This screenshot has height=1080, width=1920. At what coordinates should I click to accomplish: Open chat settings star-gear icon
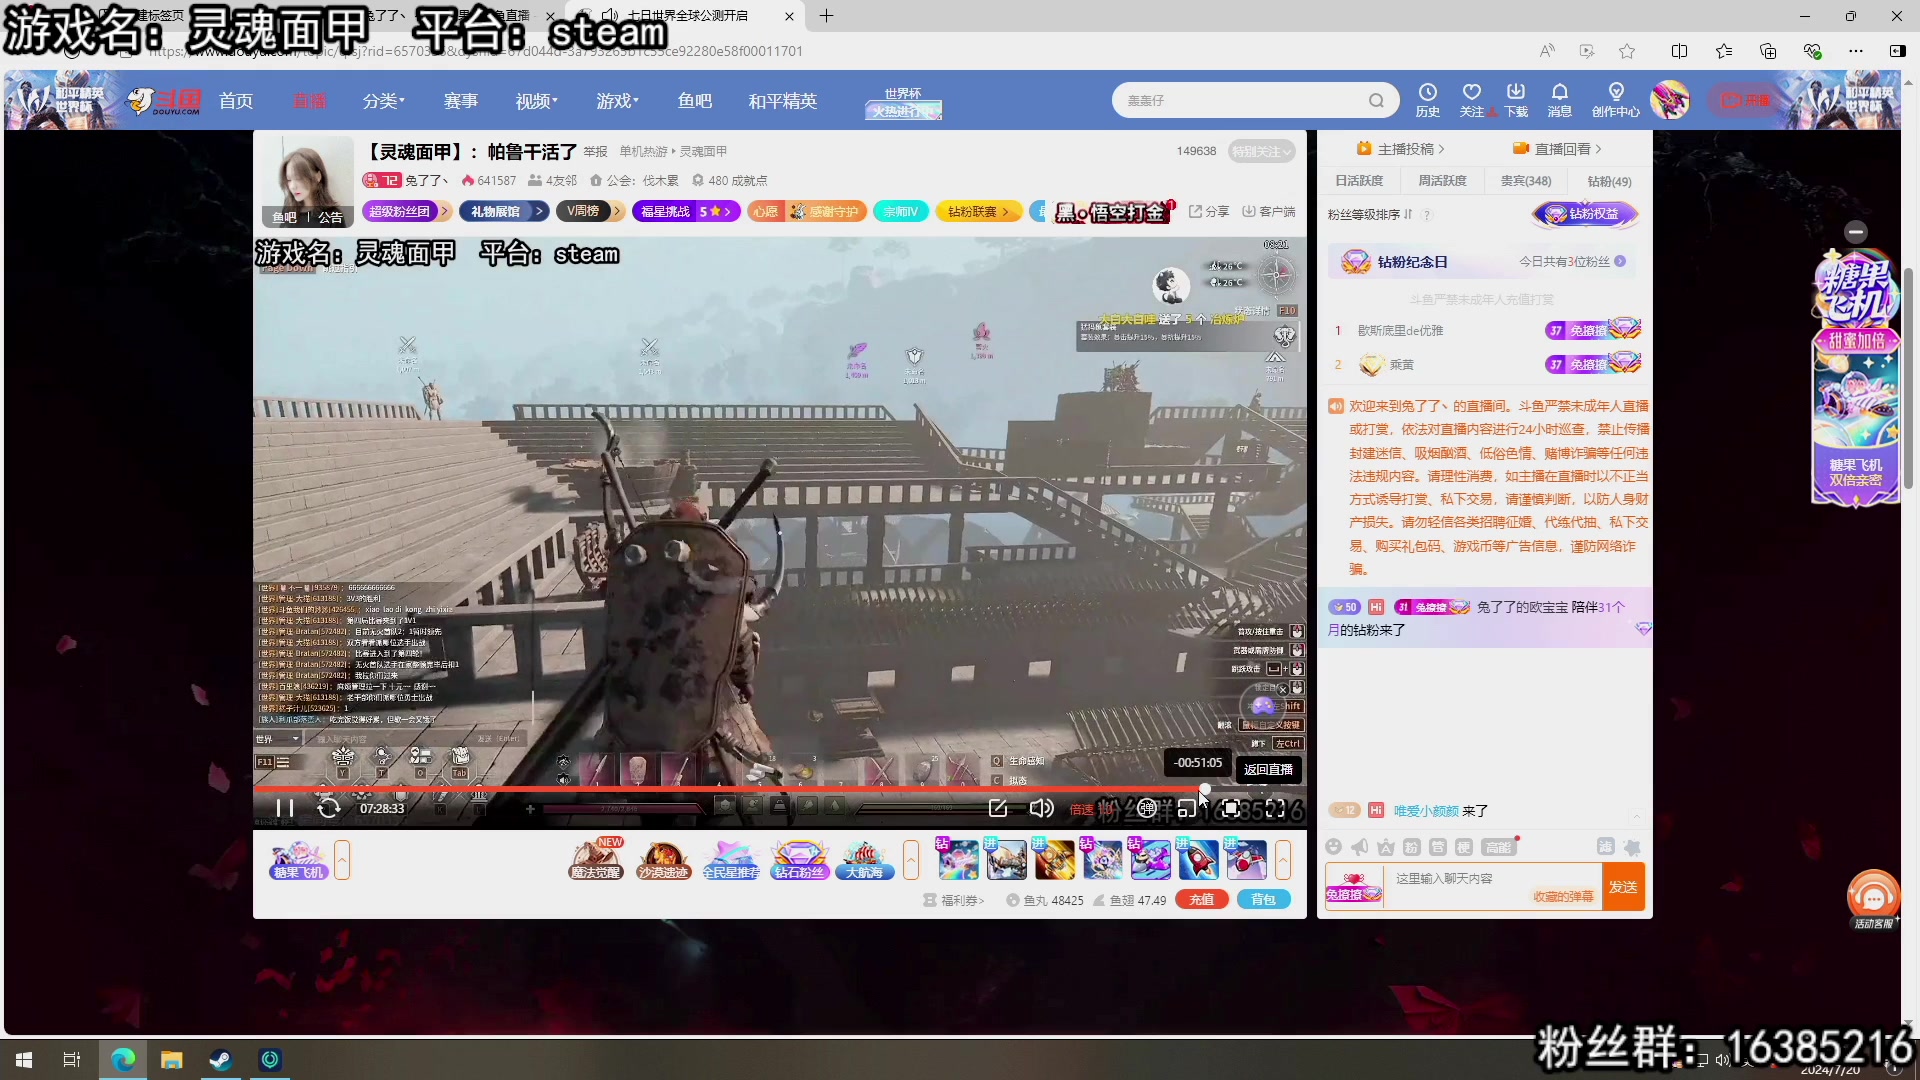(x=1632, y=847)
